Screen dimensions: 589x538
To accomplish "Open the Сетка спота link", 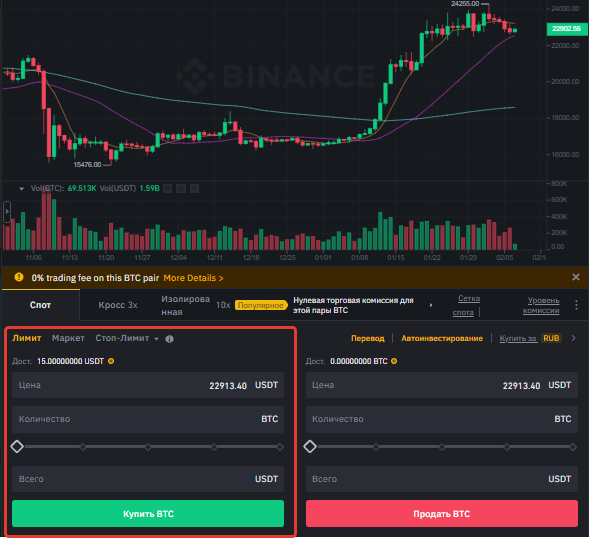I will tap(466, 305).
